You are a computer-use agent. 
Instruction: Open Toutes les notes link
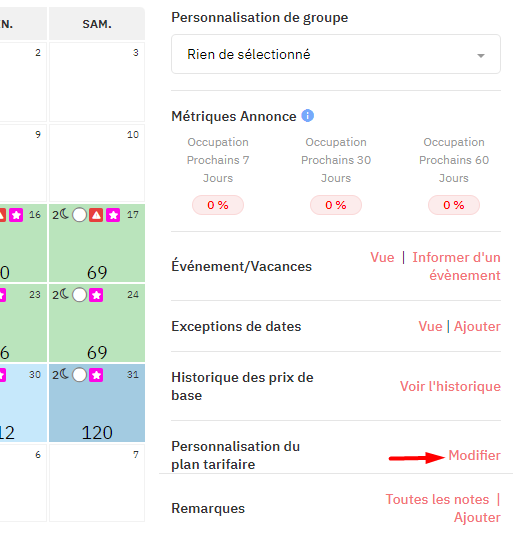437,499
